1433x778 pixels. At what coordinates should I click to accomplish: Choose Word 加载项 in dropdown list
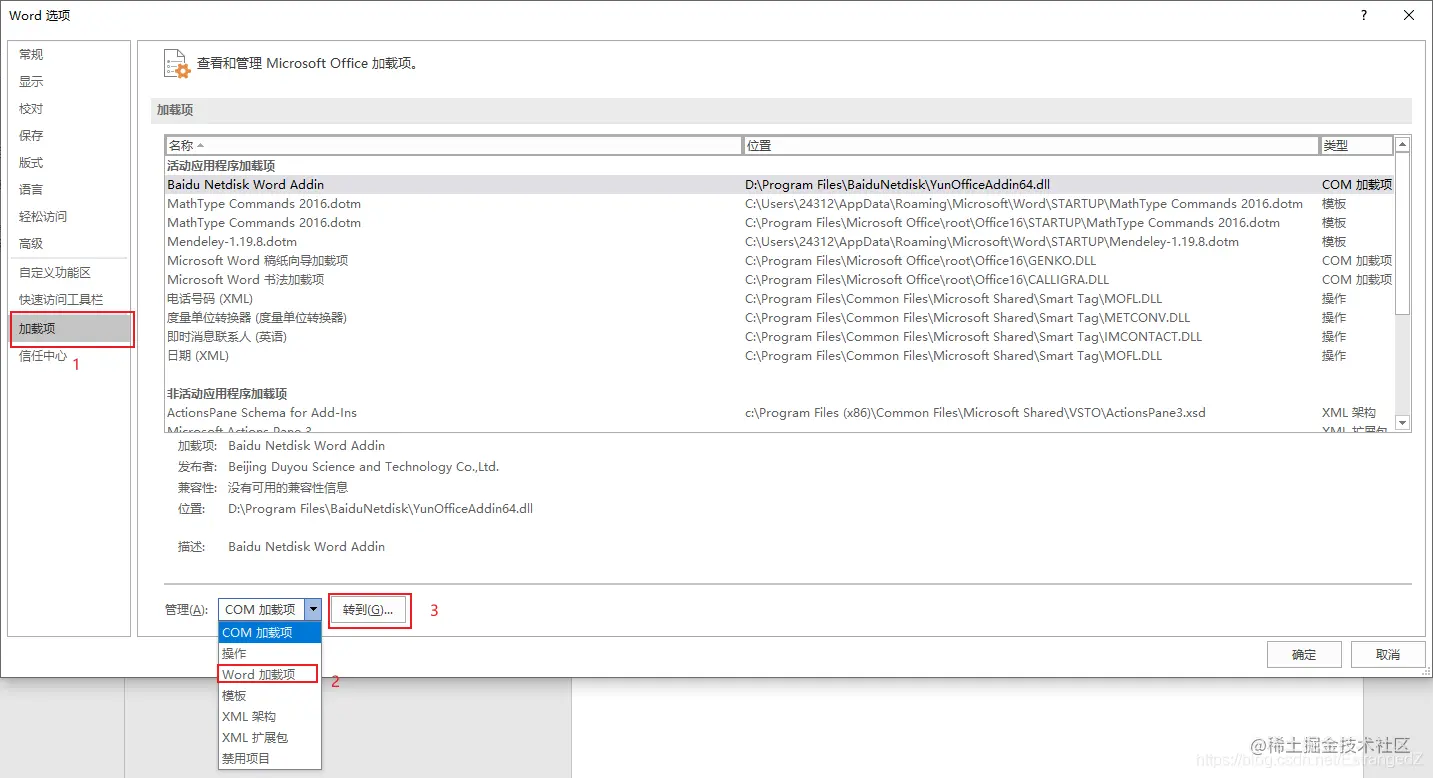[270, 675]
